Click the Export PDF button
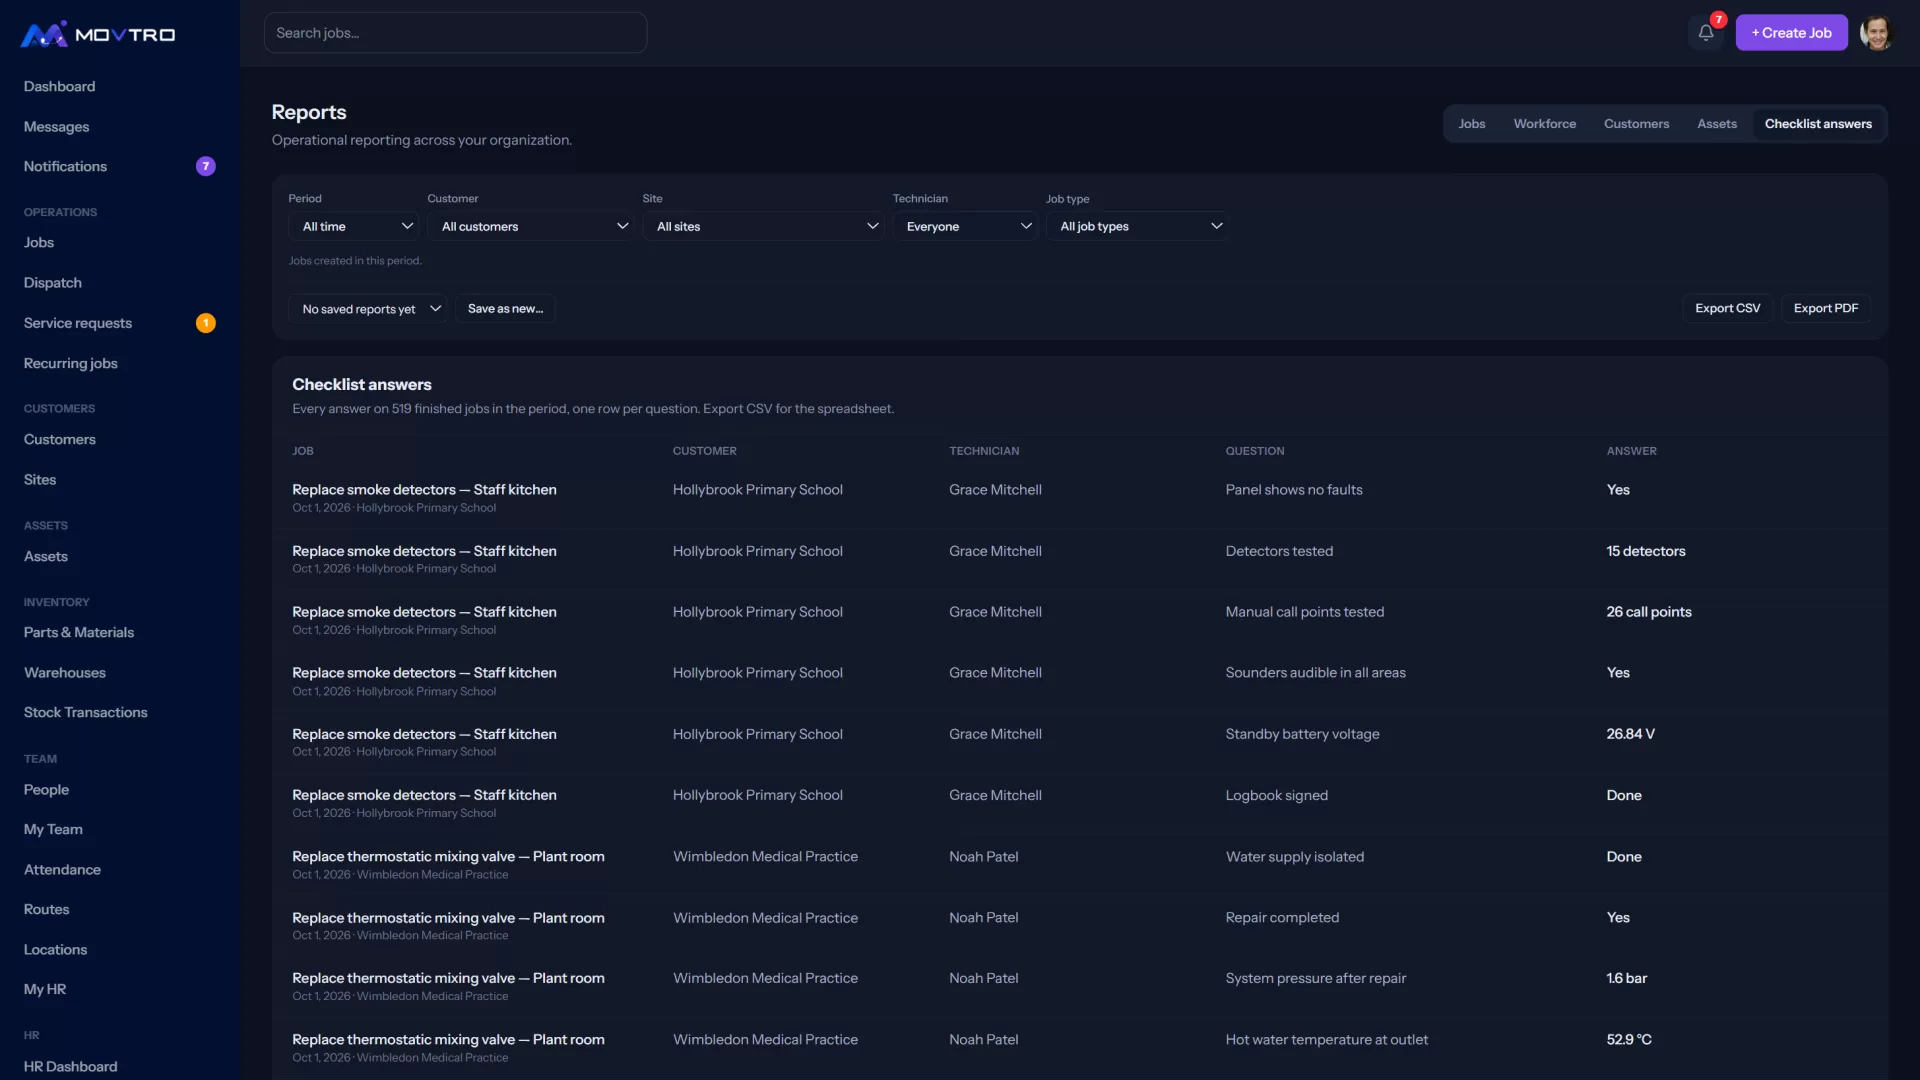The image size is (1920, 1080). [x=1825, y=309]
